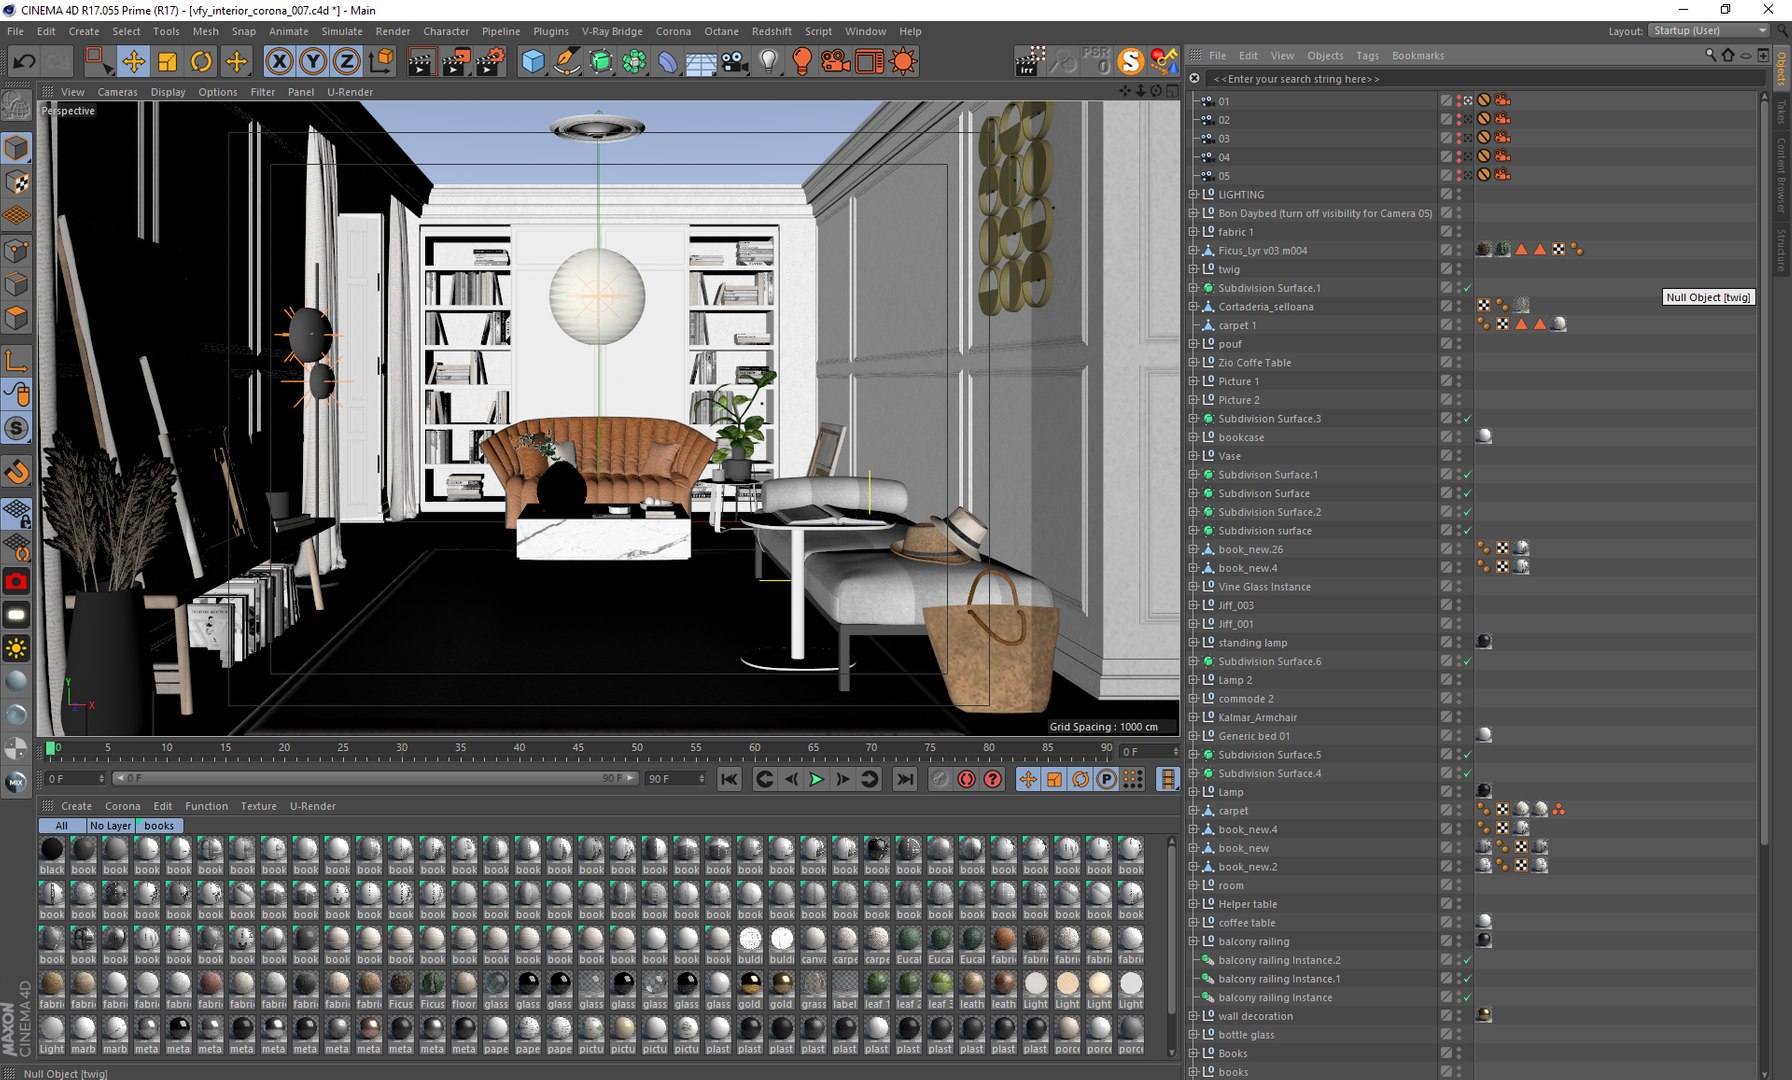Screen dimensions: 1792x1080
Task: Select the All materials tab
Action: click(62, 826)
